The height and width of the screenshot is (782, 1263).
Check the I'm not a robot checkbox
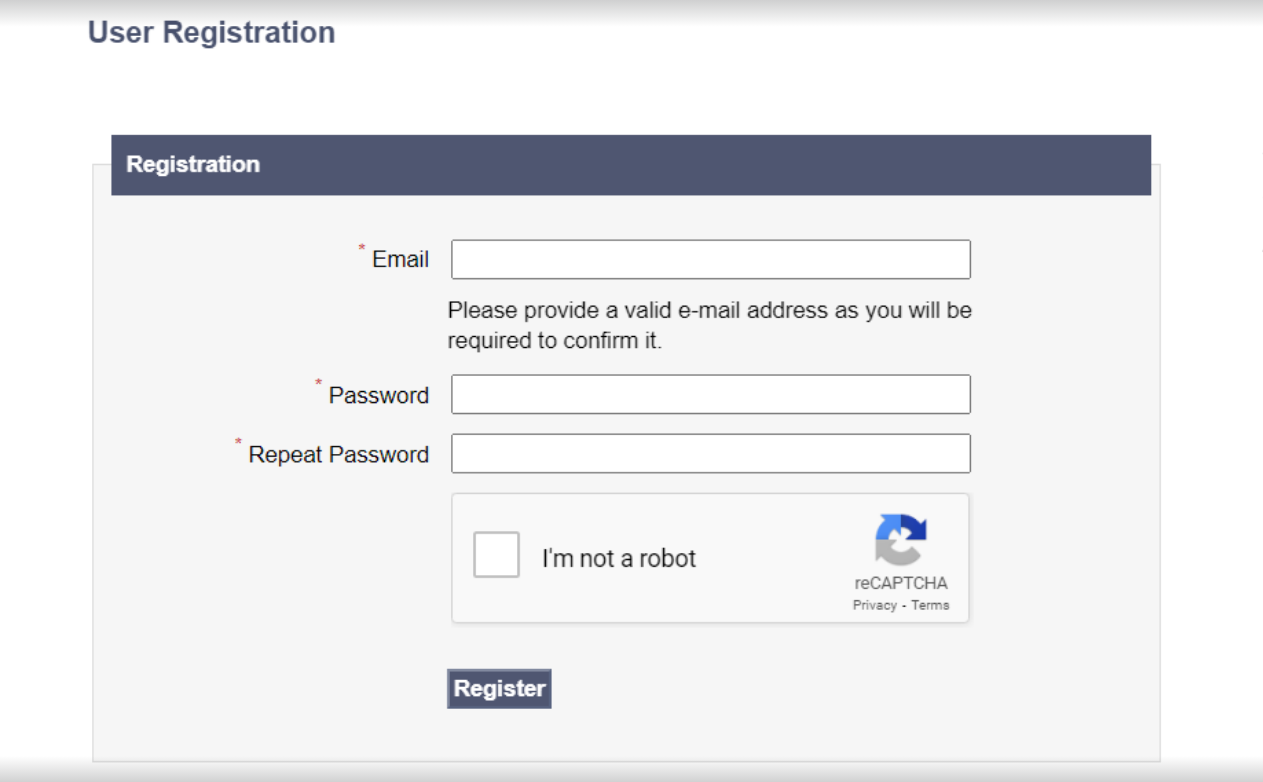click(496, 555)
